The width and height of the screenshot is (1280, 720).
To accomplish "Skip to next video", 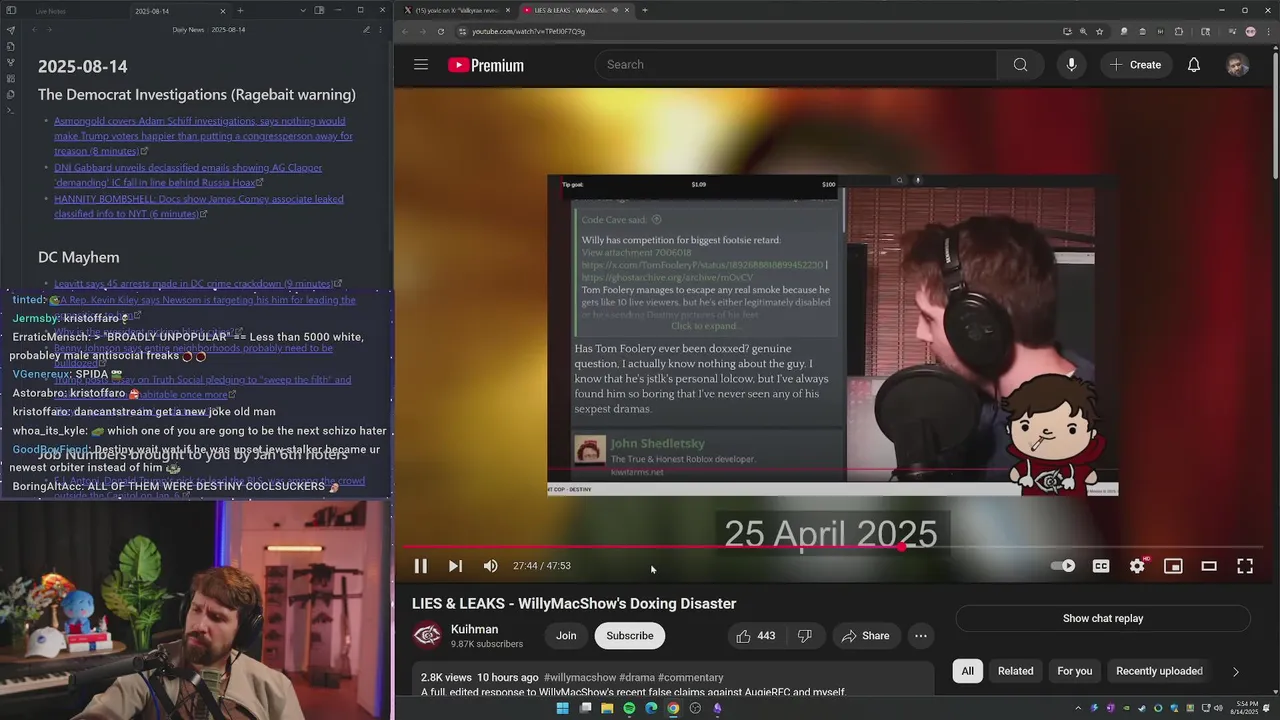I will click(455, 566).
